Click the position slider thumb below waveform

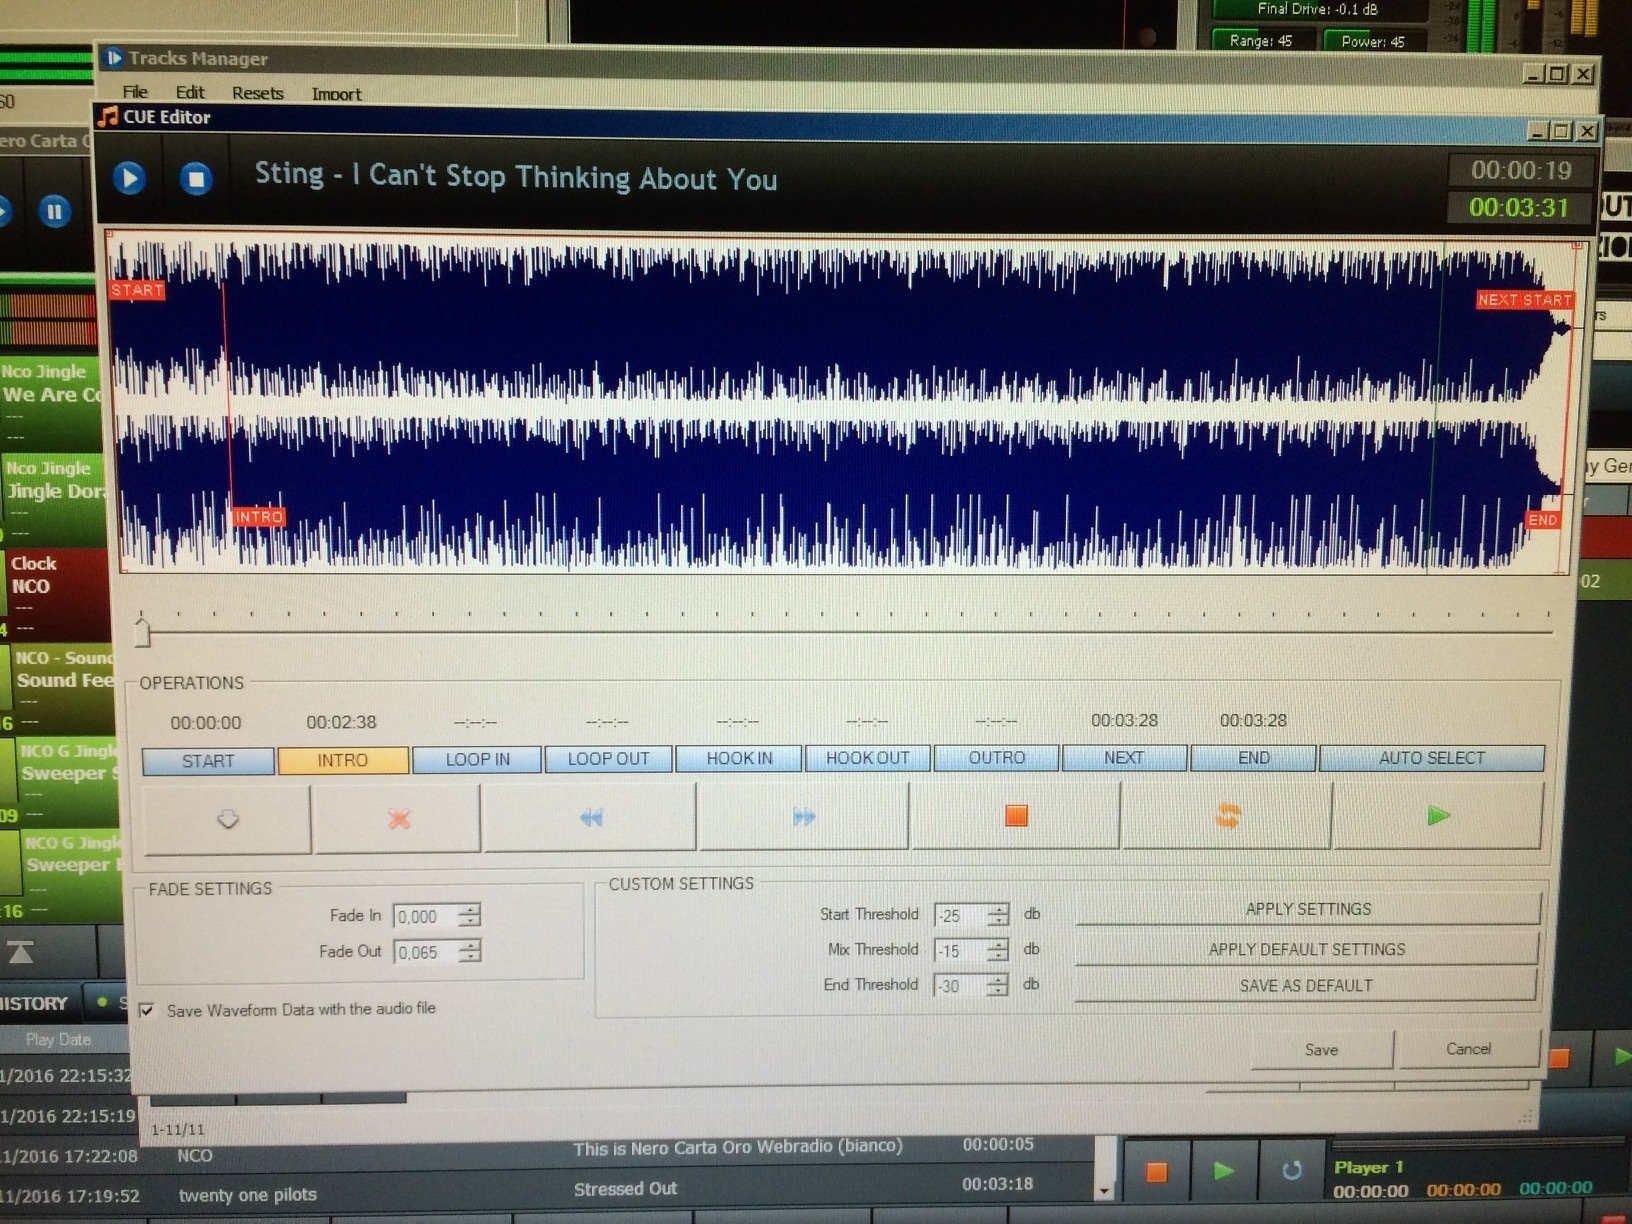pos(142,632)
